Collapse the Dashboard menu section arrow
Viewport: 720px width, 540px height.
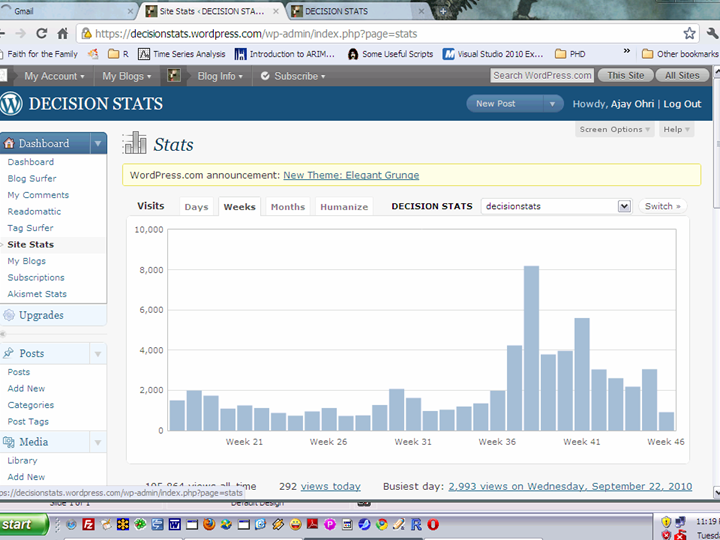coord(98,143)
